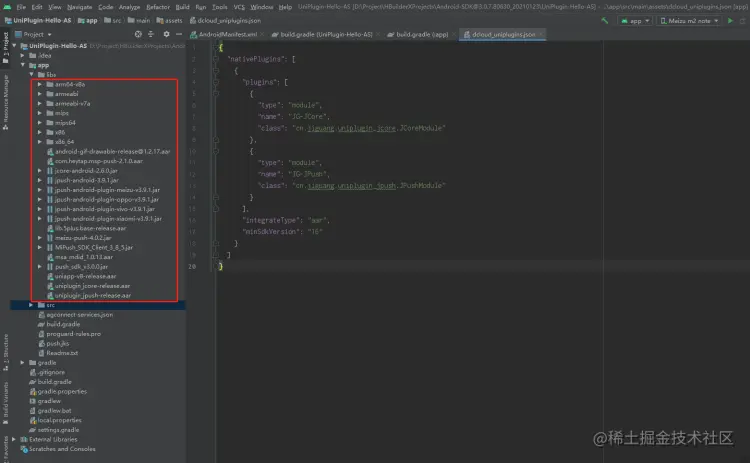Image resolution: width=750 pixels, height=463 pixels.
Task: Select the Readme.txt file
Action: click(62, 353)
